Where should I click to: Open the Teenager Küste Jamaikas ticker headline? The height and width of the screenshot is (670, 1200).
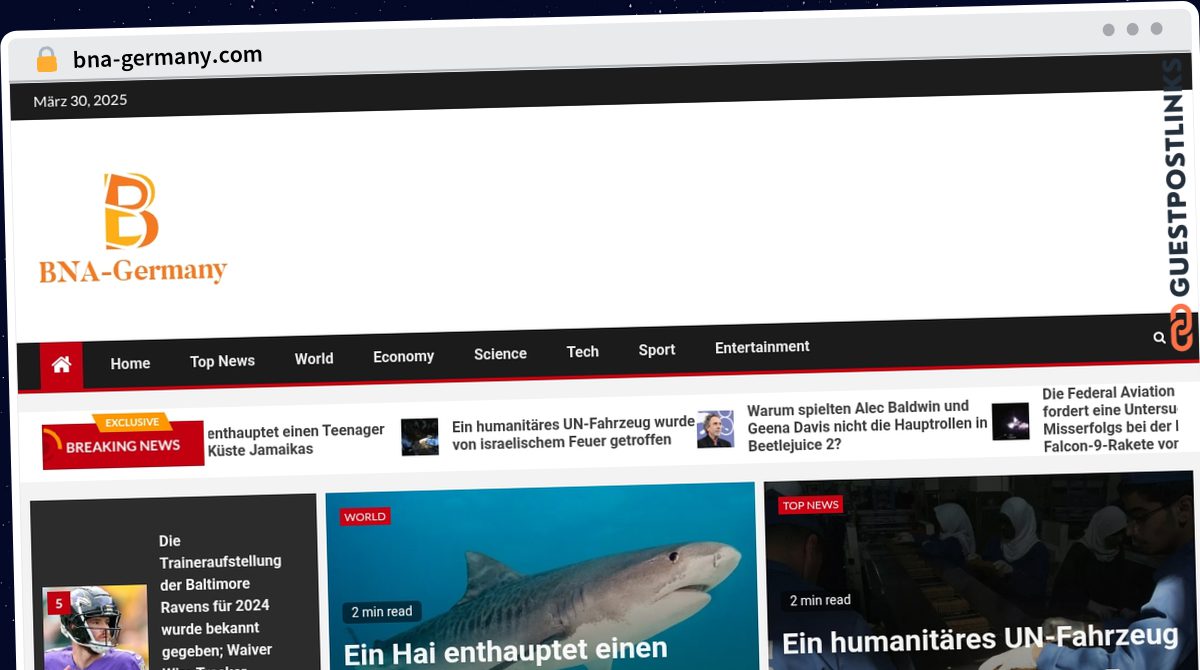coord(295,440)
